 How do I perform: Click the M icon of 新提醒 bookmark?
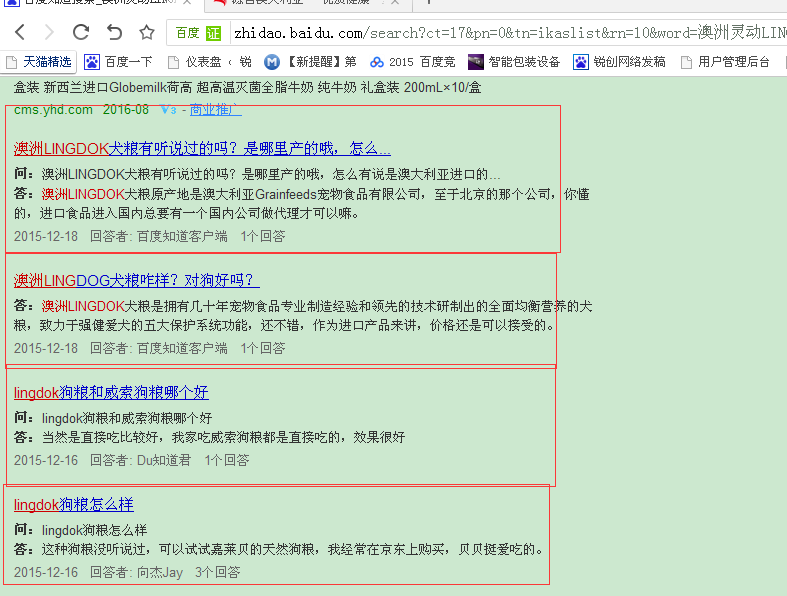272,62
